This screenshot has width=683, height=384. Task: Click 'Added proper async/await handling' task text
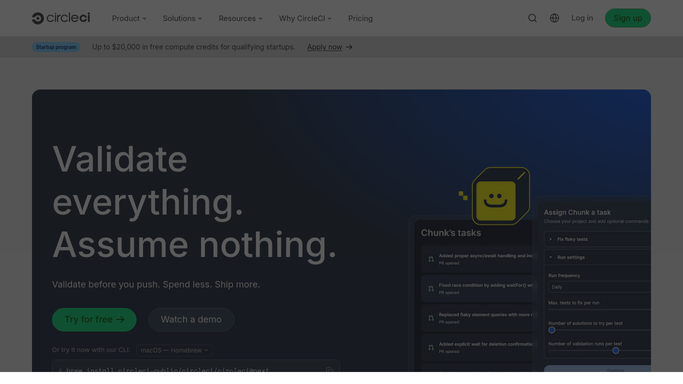click(485, 256)
